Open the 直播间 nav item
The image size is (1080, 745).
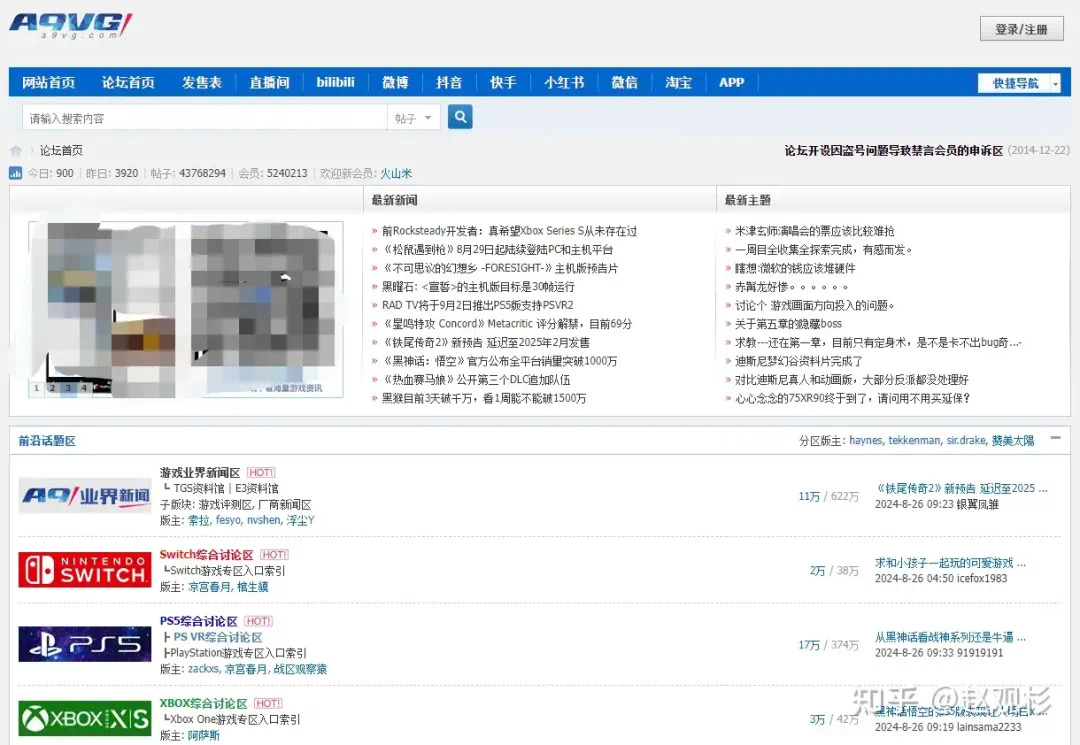click(269, 83)
